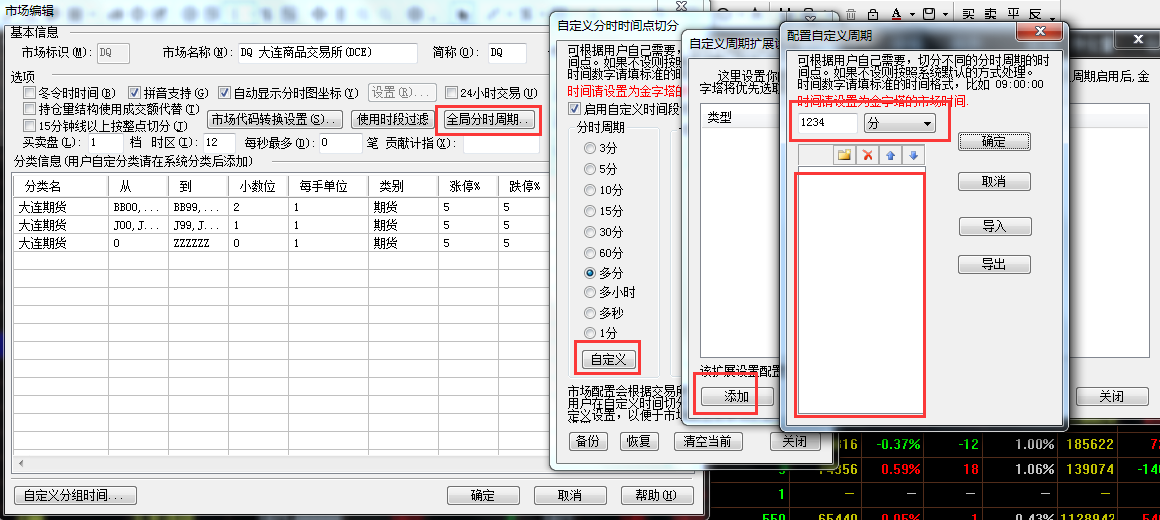
Task: Select the 15分 period radio button
Action: (590, 211)
